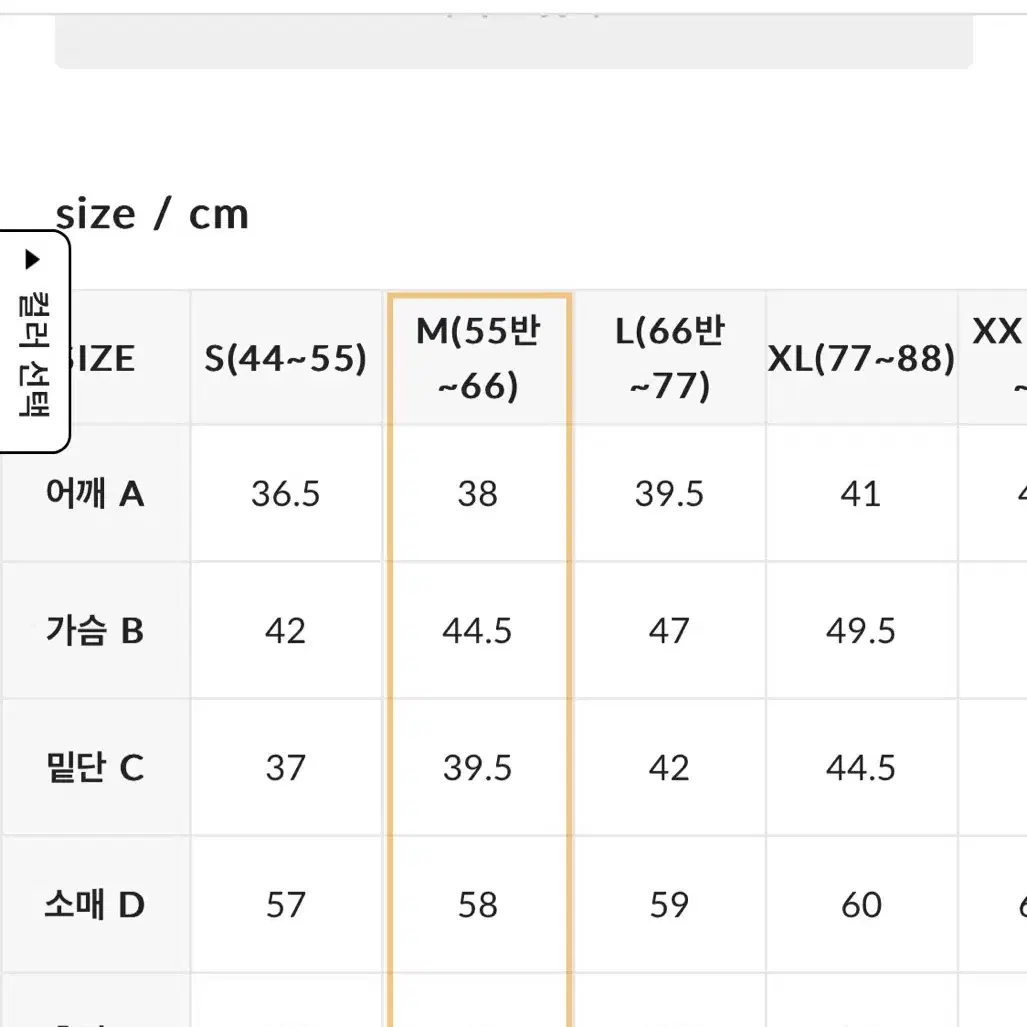The height and width of the screenshot is (1027, 1027).
Task: Click the size / cm heading
Action: (152, 214)
